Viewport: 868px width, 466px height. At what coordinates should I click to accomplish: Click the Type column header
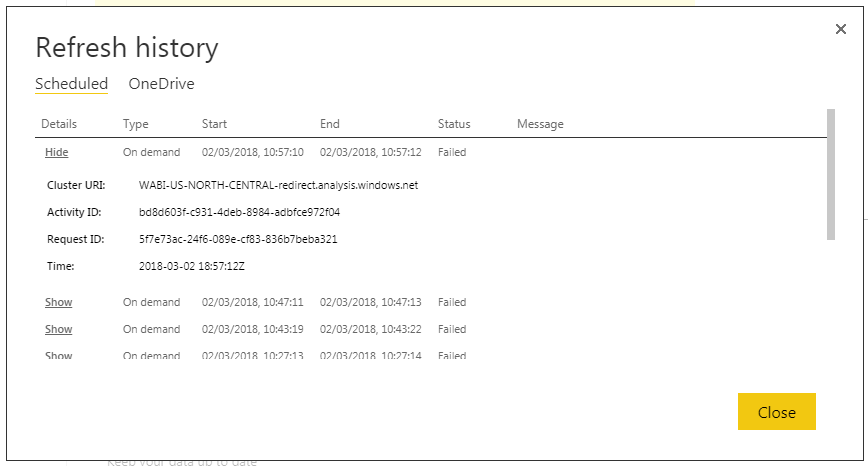[136, 124]
